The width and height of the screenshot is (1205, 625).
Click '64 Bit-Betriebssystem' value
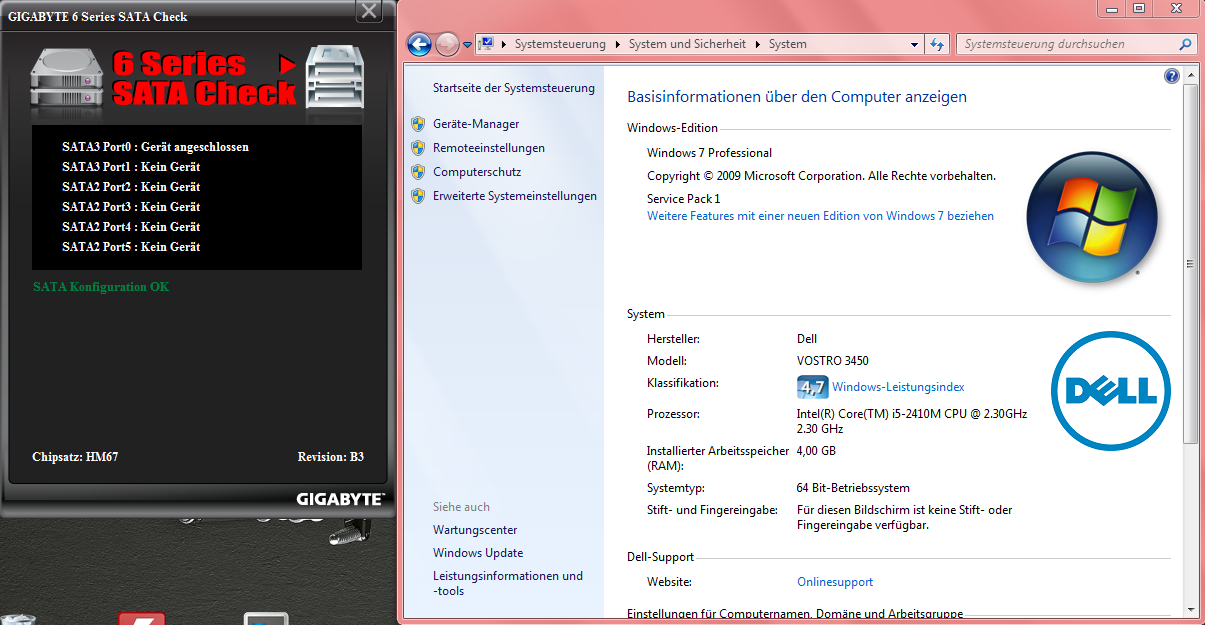point(853,488)
